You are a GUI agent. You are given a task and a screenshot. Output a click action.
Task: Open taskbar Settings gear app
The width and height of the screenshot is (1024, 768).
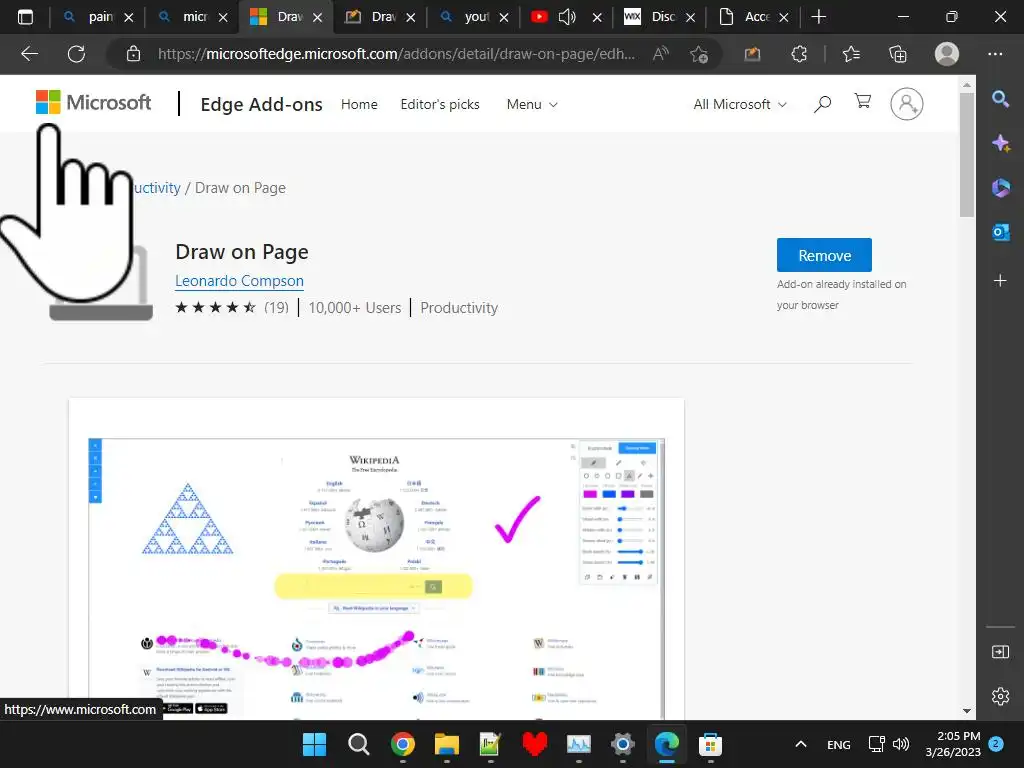coord(622,744)
